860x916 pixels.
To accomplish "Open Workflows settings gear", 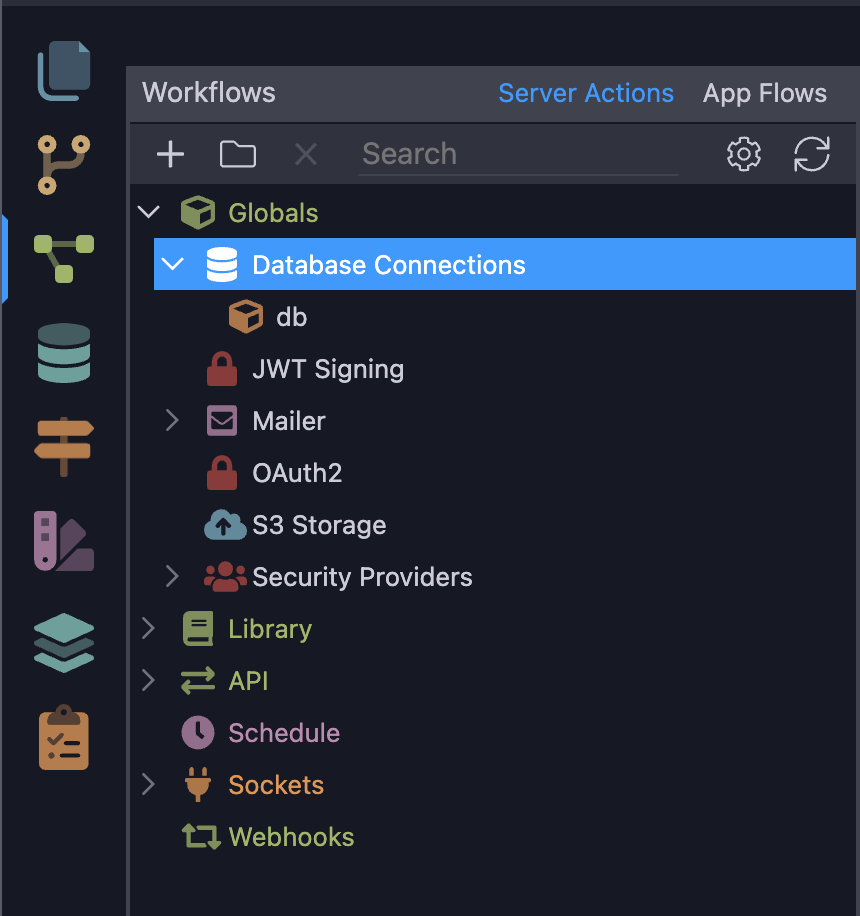I will pos(744,154).
